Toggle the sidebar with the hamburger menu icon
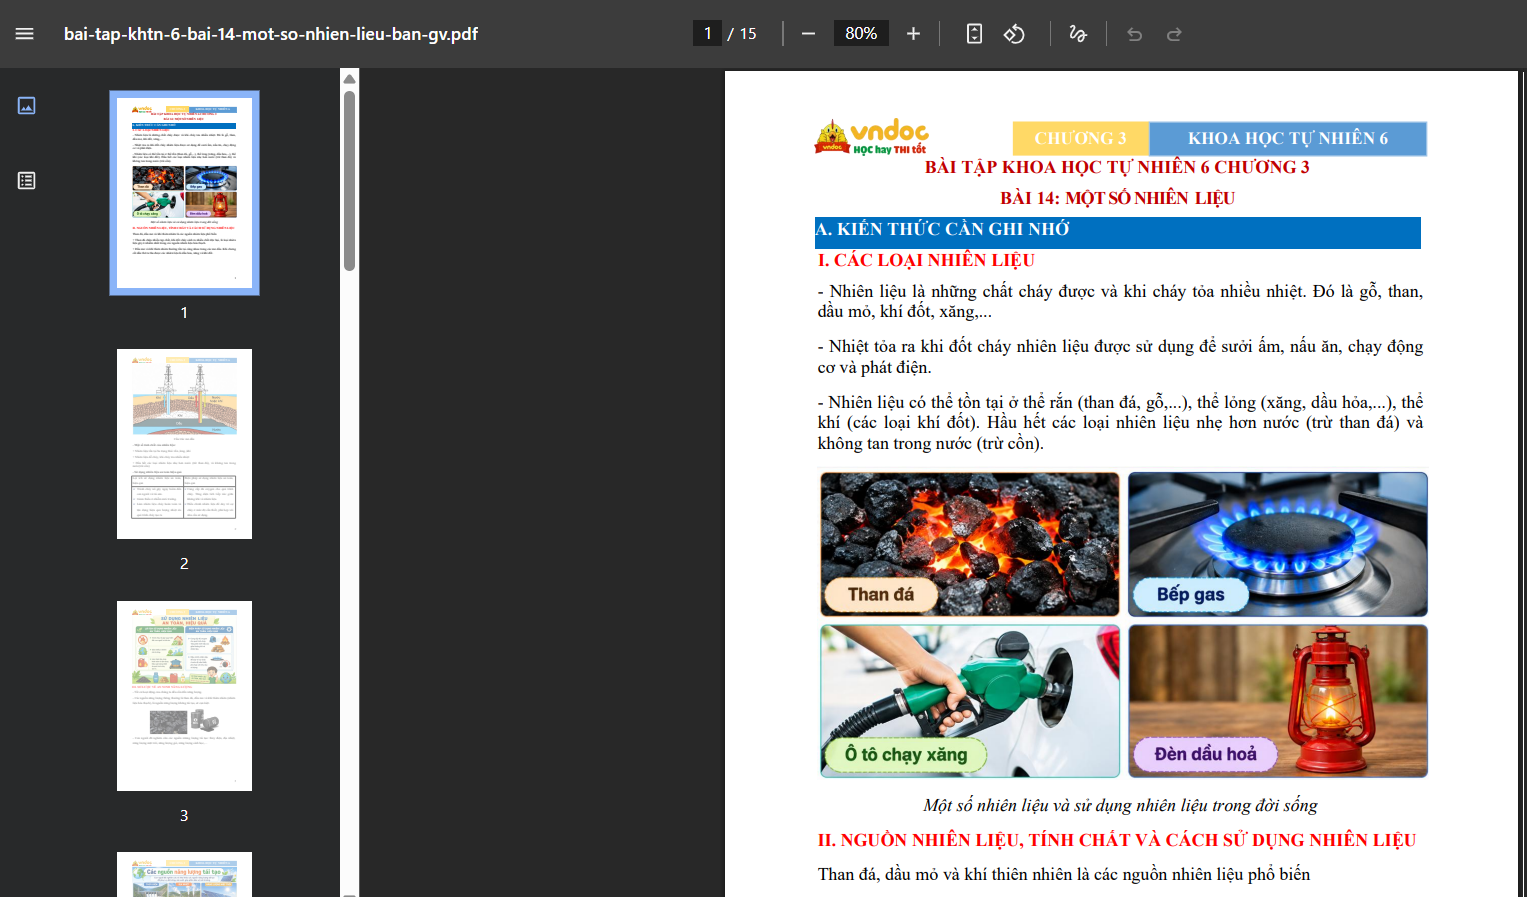The height and width of the screenshot is (897, 1527). [25, 34]
